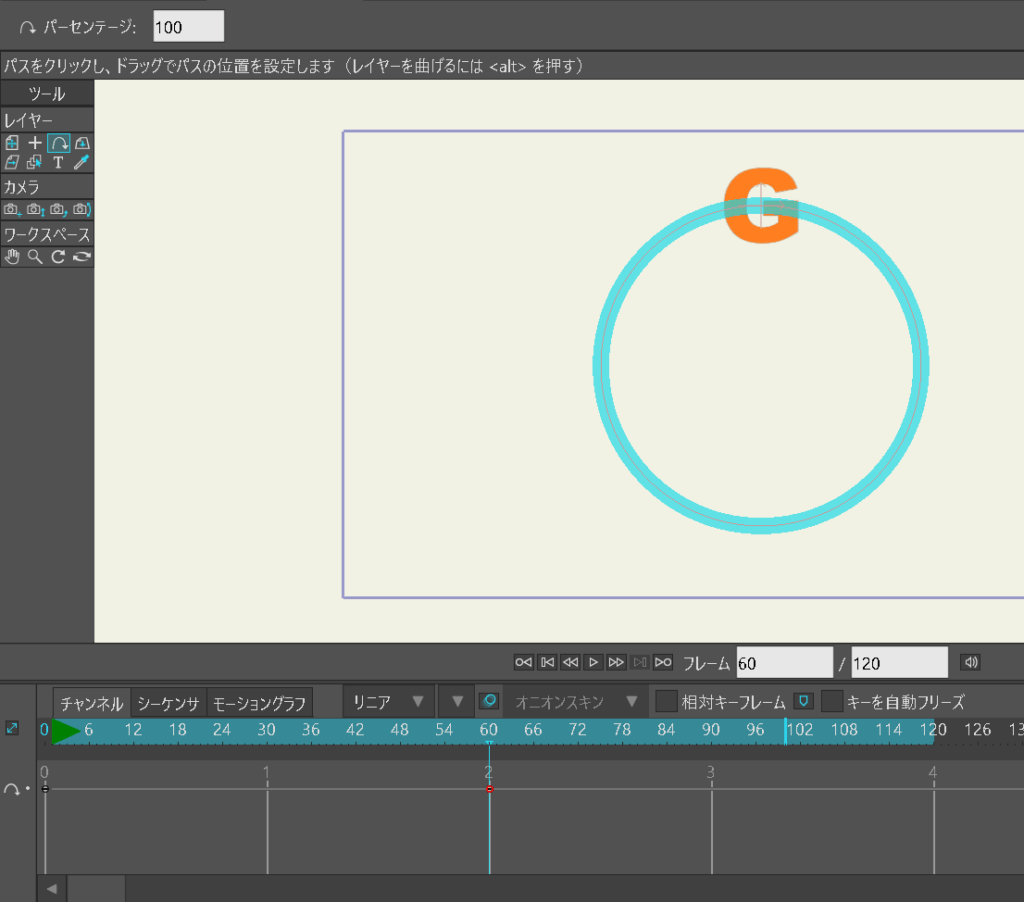Select the Set Origin crosshair tool
Image resolution: width=1024 pixels, height=902 pixels.
[x=35, y=143]
